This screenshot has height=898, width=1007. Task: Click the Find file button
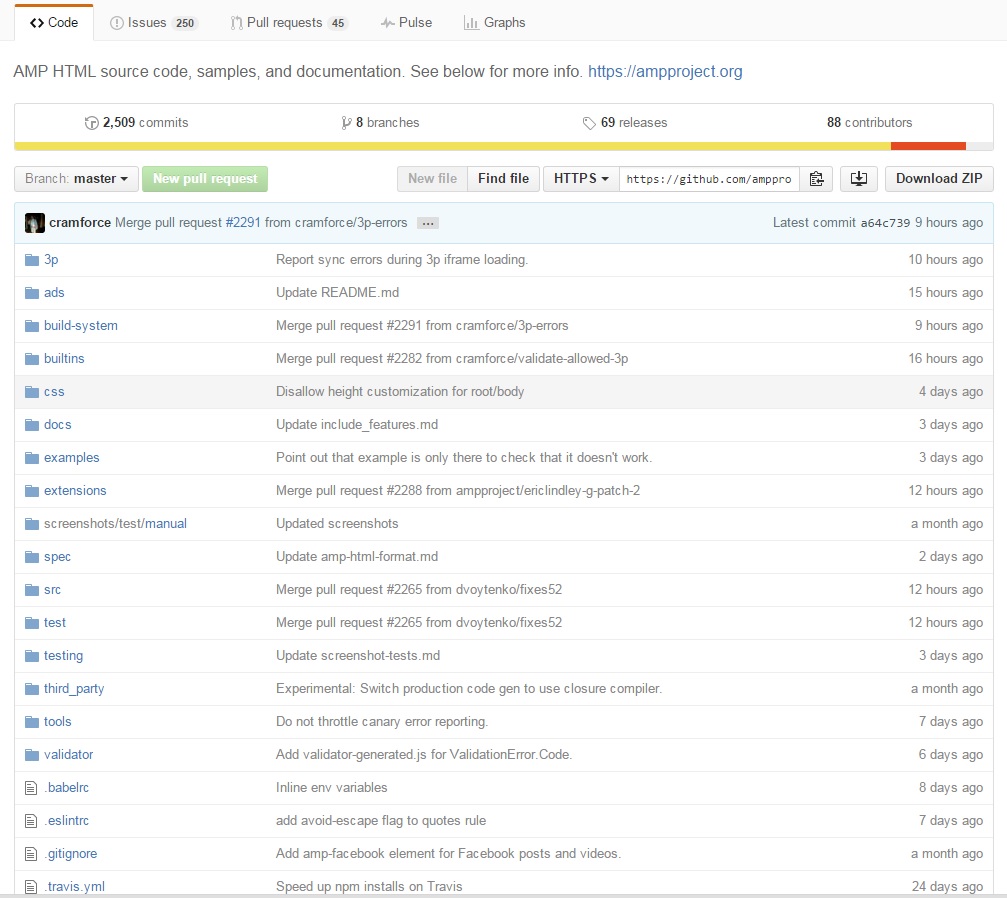click(x=504, y=179)
